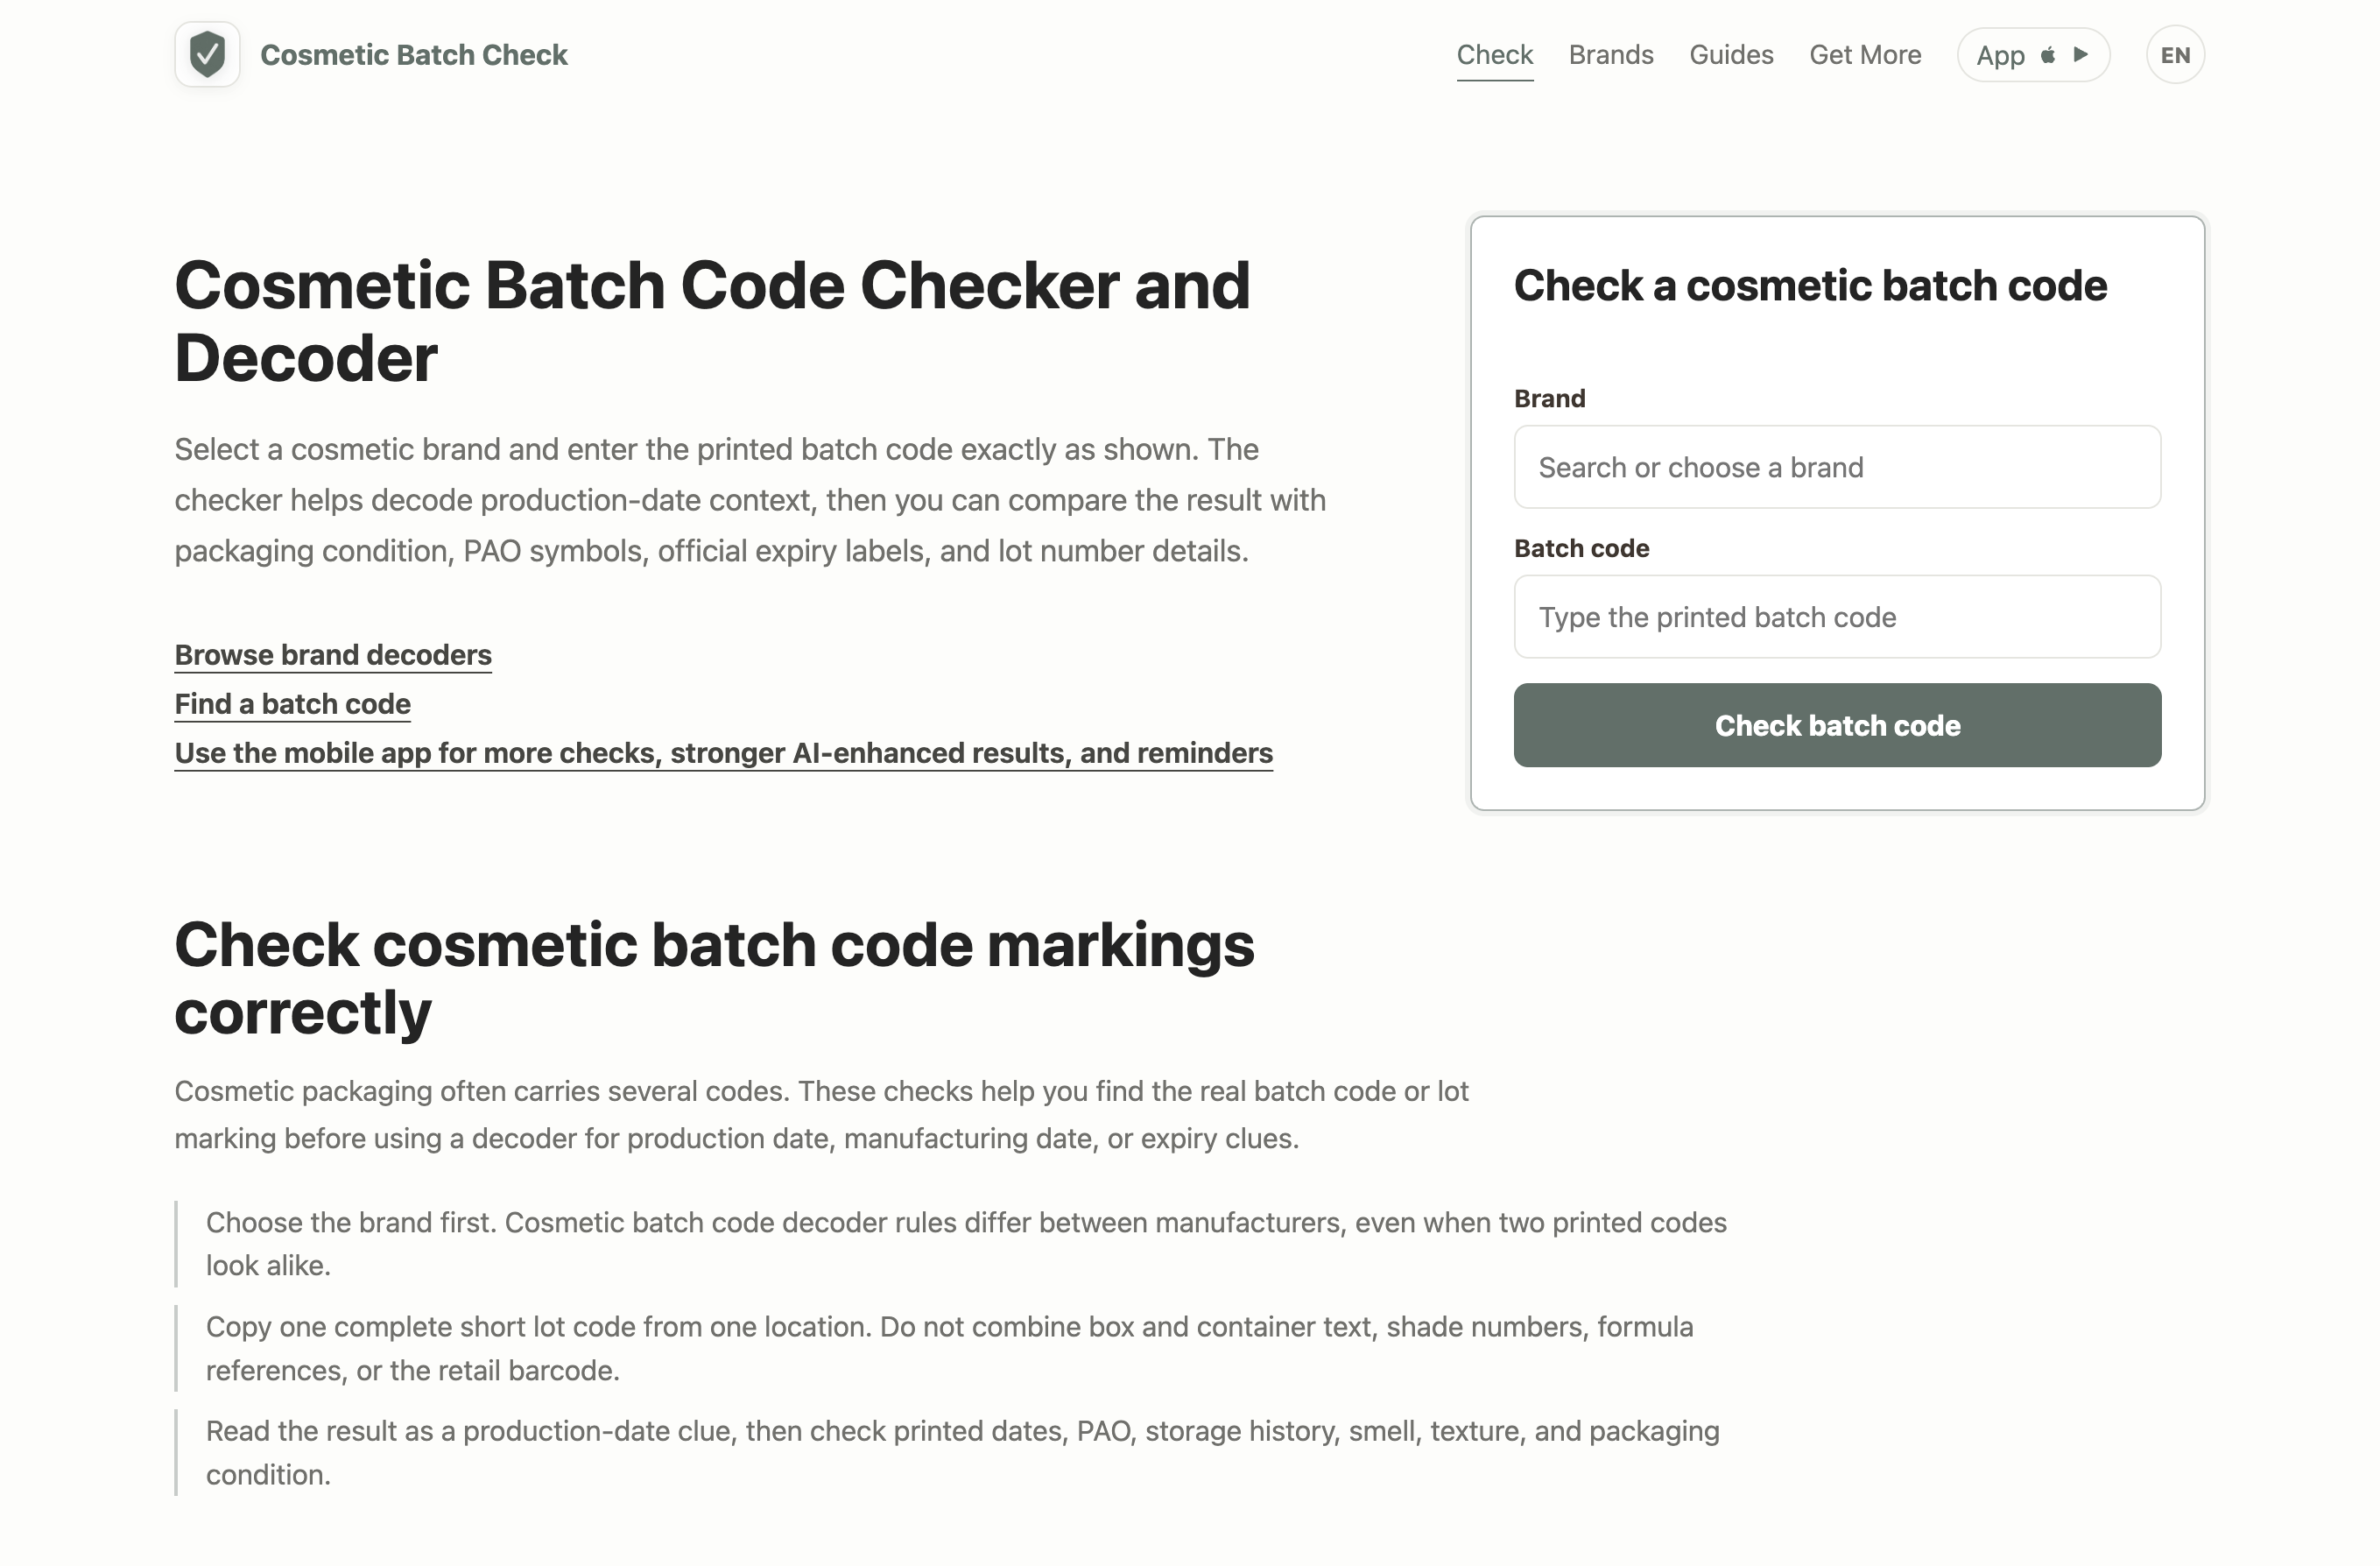The height and width of the screenshot is (1566, 2380).
Task: Click the Brand field label
Action: click(x=1549, y=399)
